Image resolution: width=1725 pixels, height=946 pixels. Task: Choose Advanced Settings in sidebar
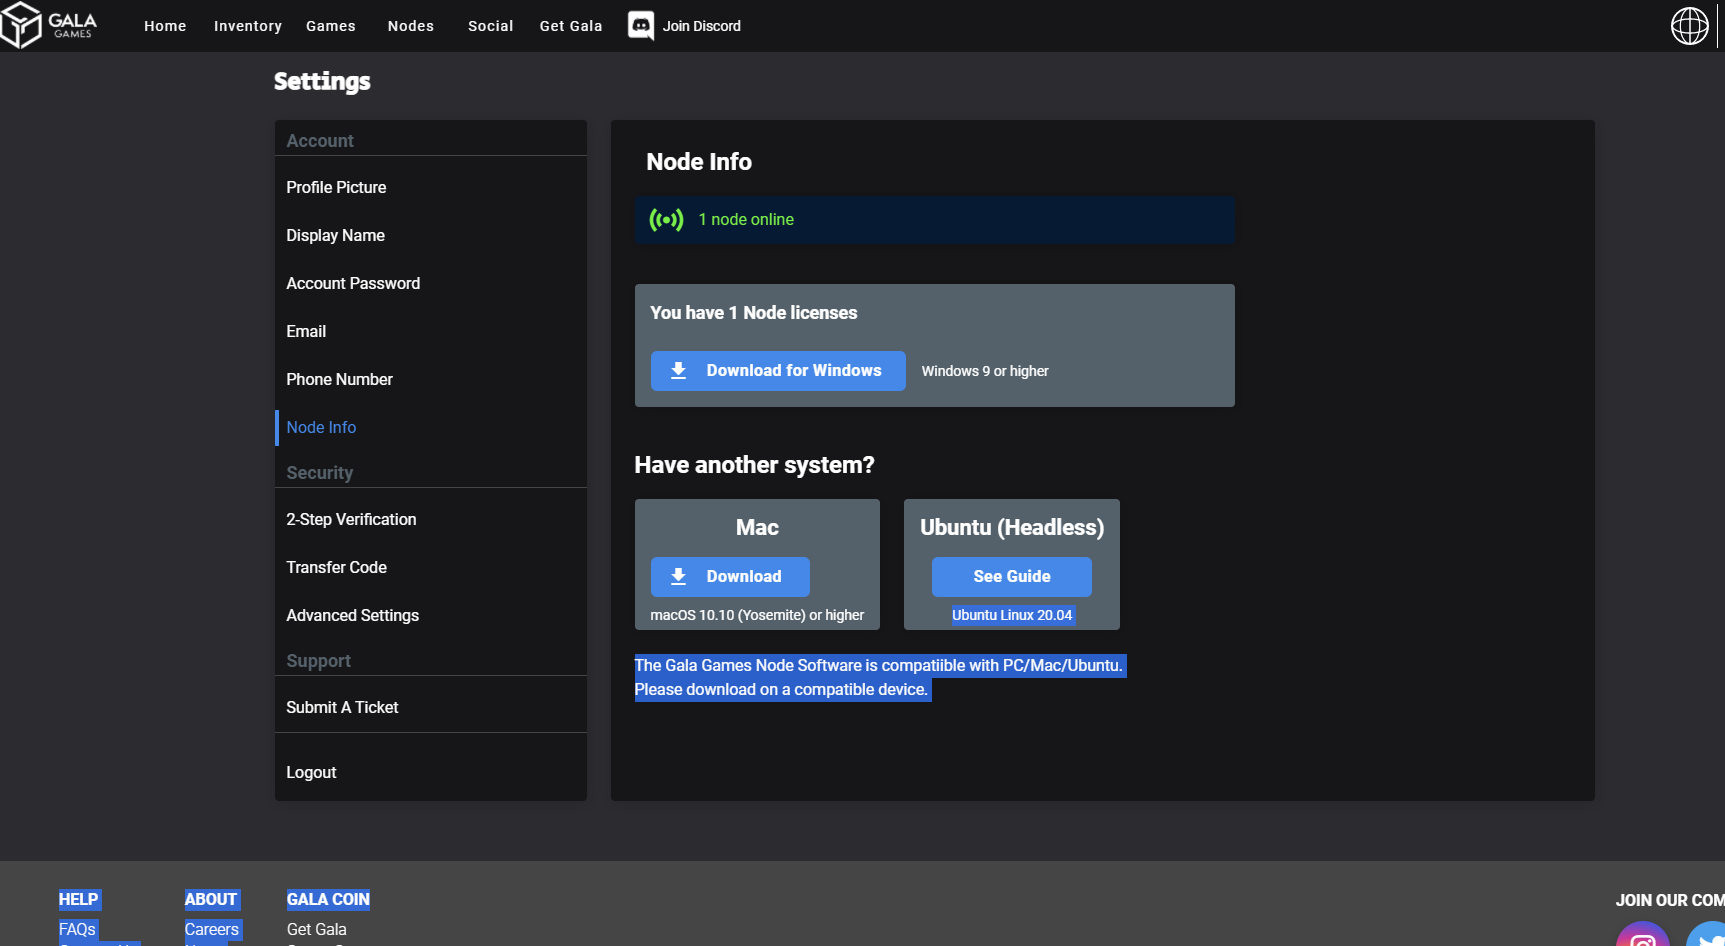(x=352, y=616)
